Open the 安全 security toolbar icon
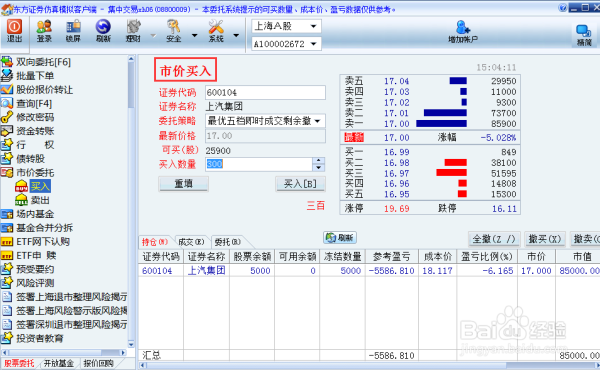The image size is (600, 370). coord(173,31)
